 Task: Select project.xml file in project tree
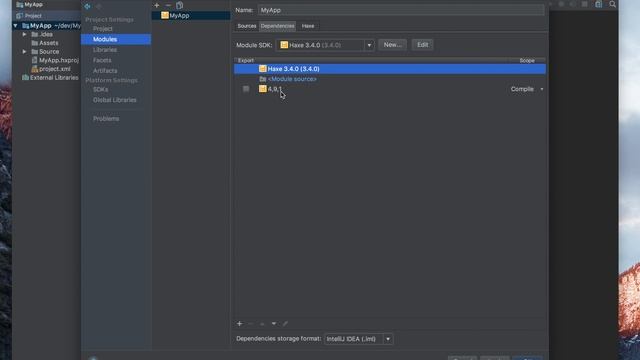point(51,69)
